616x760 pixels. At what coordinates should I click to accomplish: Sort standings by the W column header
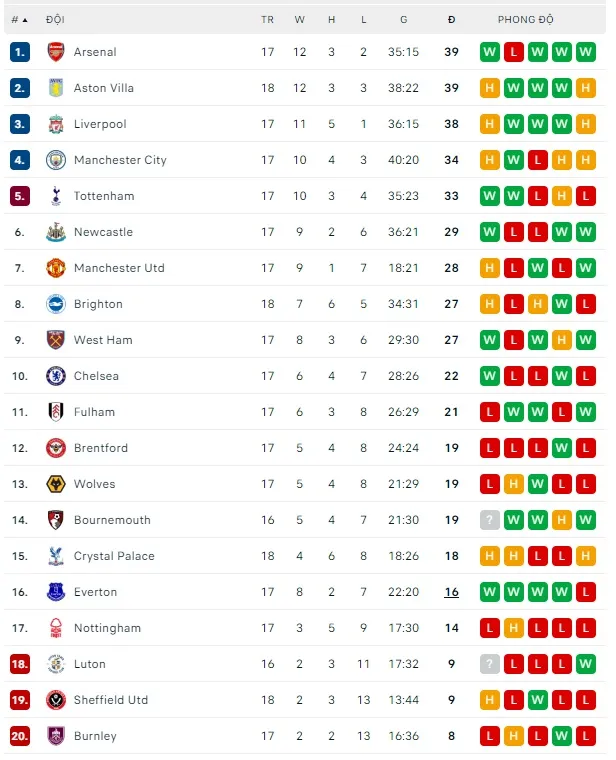point(300,20)
